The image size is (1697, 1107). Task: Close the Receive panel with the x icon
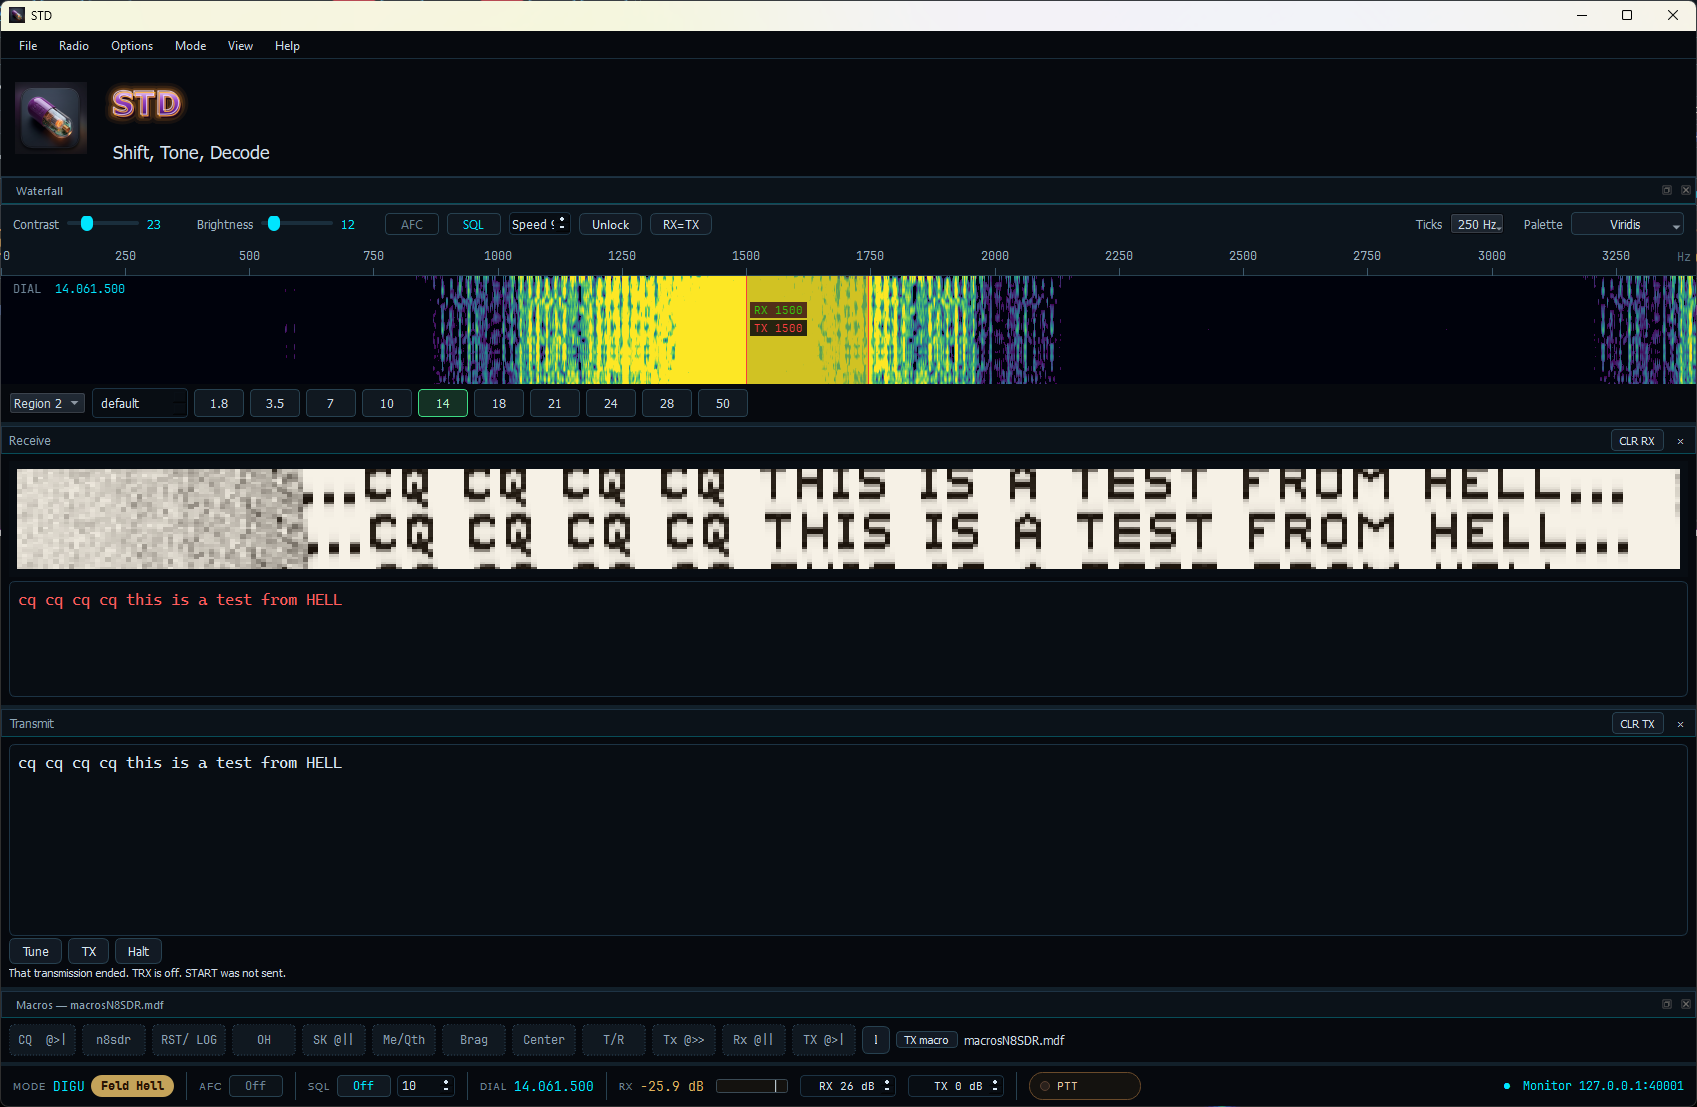coord(1680,441)
